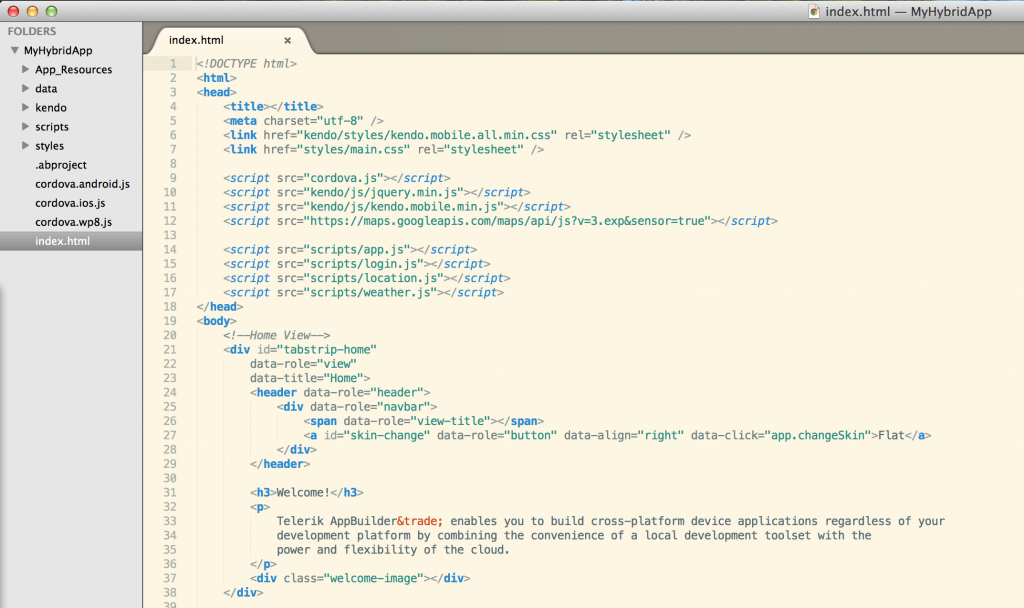Open cordova.wp8.js in the sidebar
This screenshot has width=1024, height=608.
tap(73, 222)
